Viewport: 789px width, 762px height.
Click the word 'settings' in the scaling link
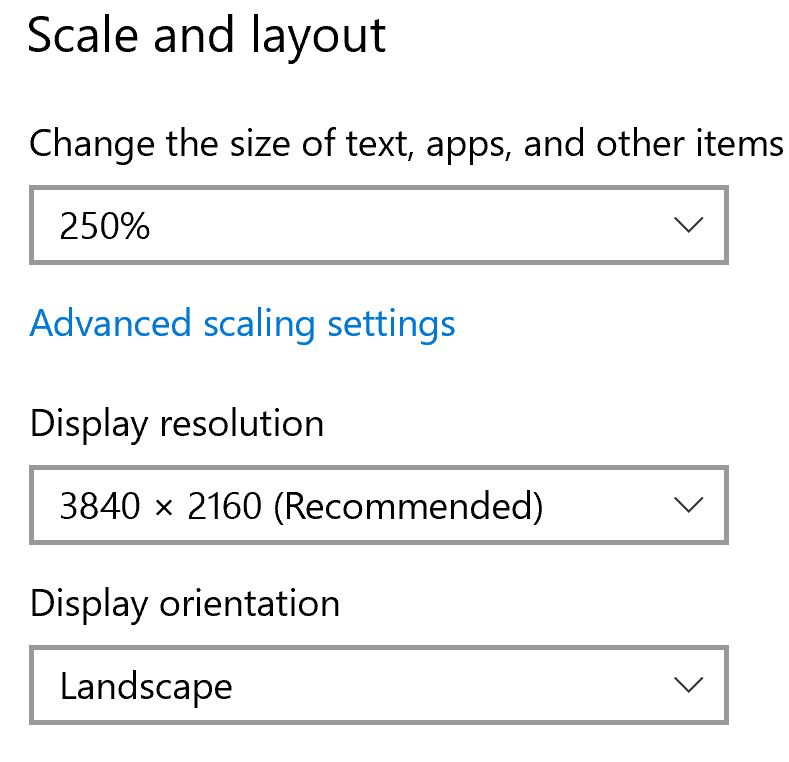(x=391, y=325)
